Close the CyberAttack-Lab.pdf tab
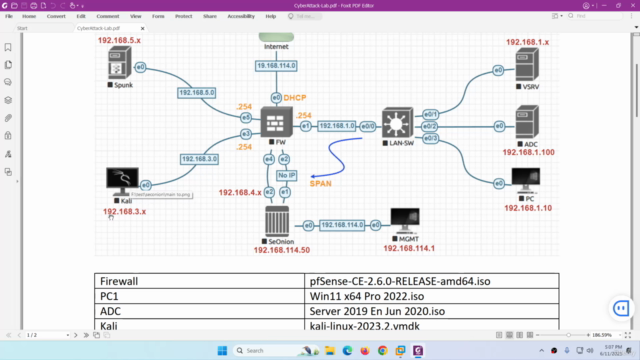The height and width of the screenshot is (360, 640). click(142, 29)
